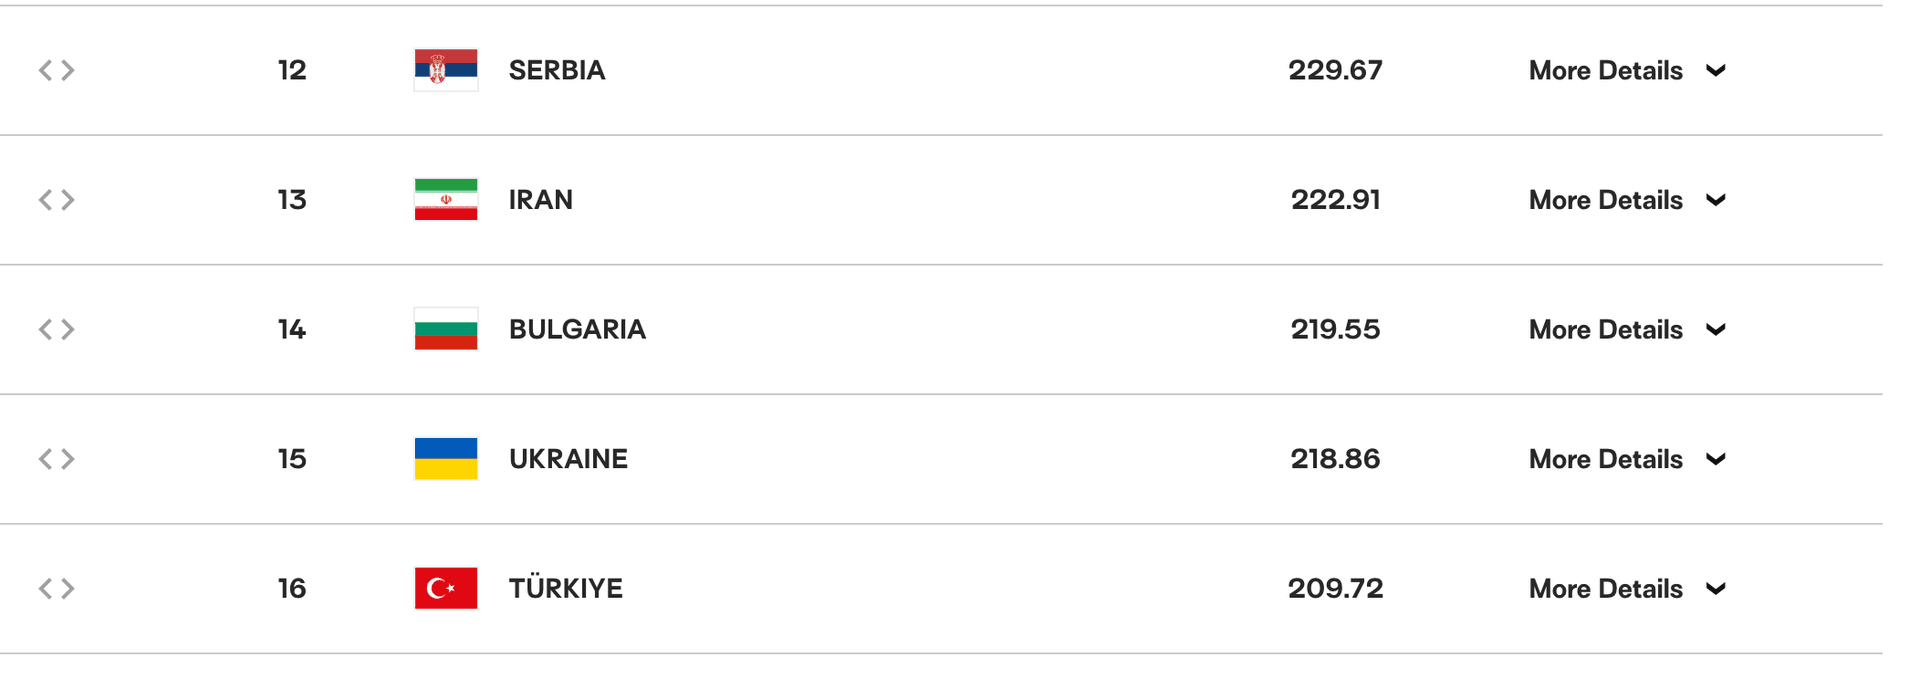Click the Türkiye flag icon
This screenshot has height=679, width=1920.
coord(446,588)
